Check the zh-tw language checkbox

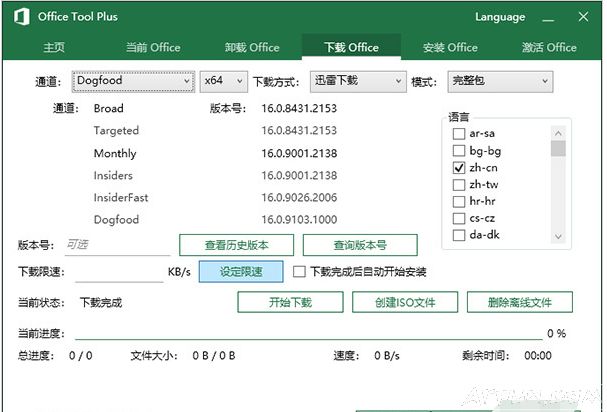pos(459,185)
